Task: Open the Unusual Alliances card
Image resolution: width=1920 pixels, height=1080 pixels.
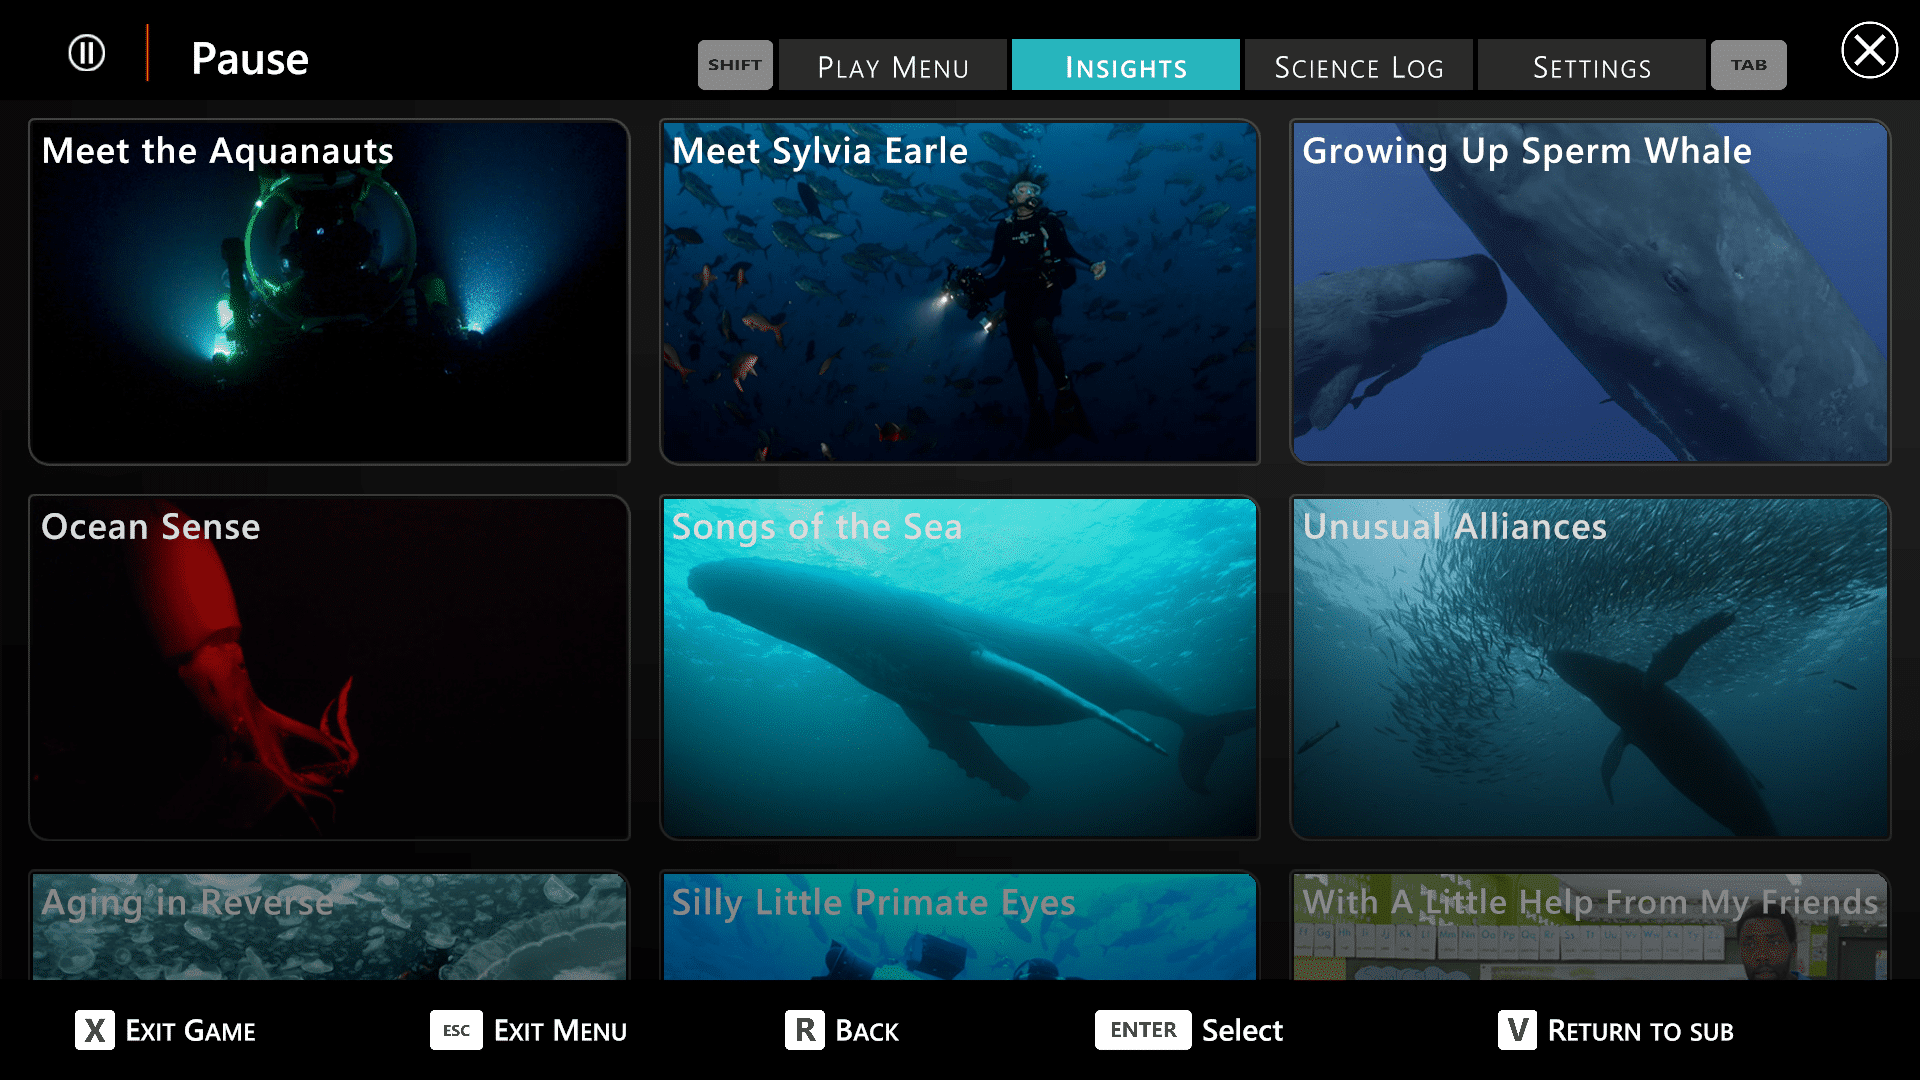Action: pos(1590,668)
